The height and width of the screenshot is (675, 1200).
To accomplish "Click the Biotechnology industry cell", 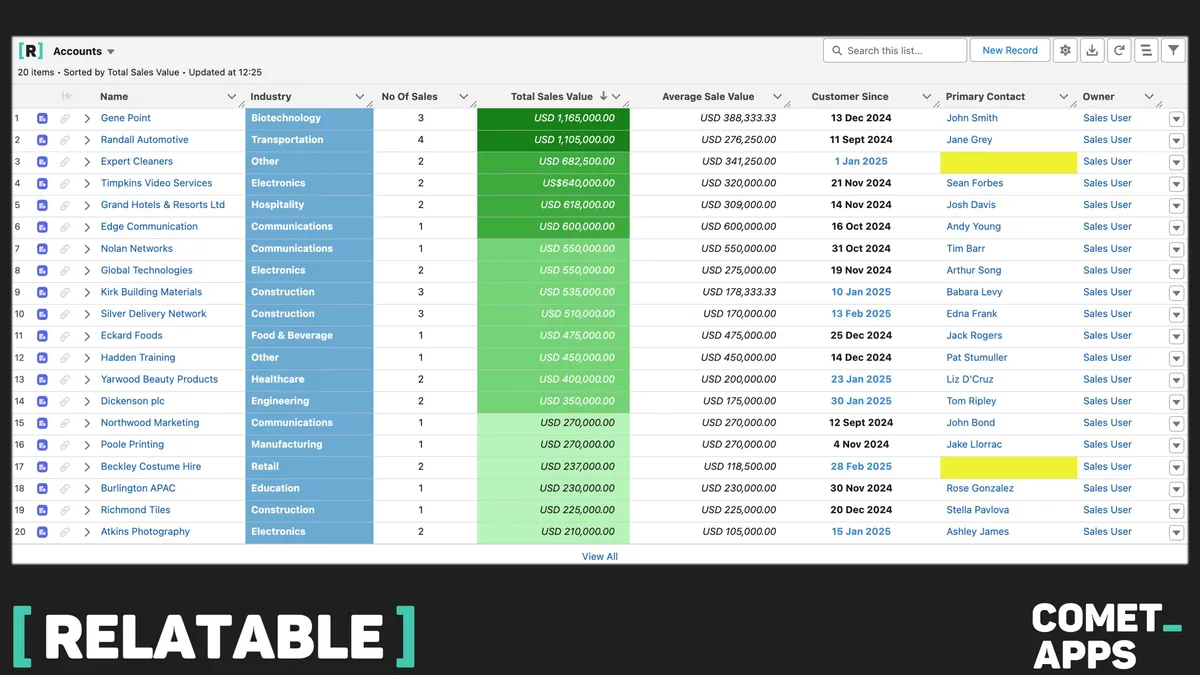I will 309,118.
